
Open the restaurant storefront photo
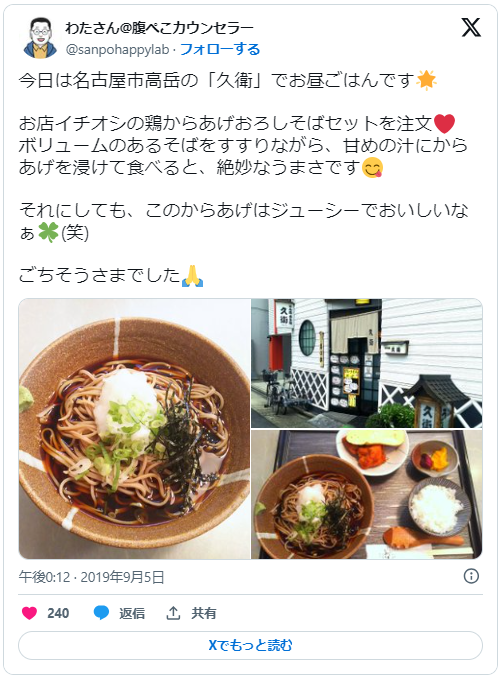pyautogui.click(x=367, y=363)
